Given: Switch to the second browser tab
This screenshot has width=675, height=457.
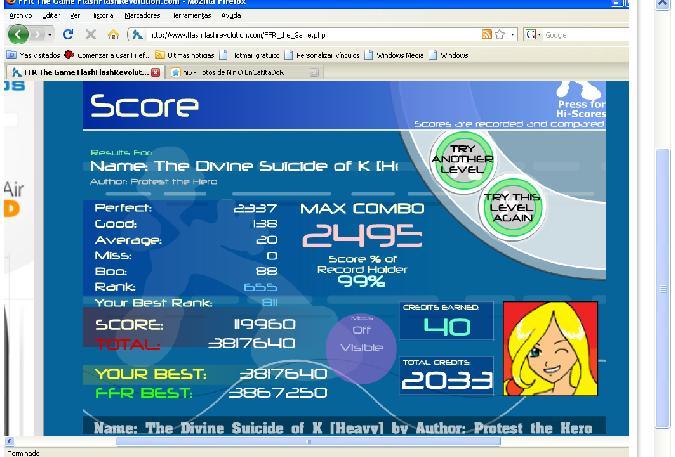Looking at the screenshot, I should click(235, 73).
